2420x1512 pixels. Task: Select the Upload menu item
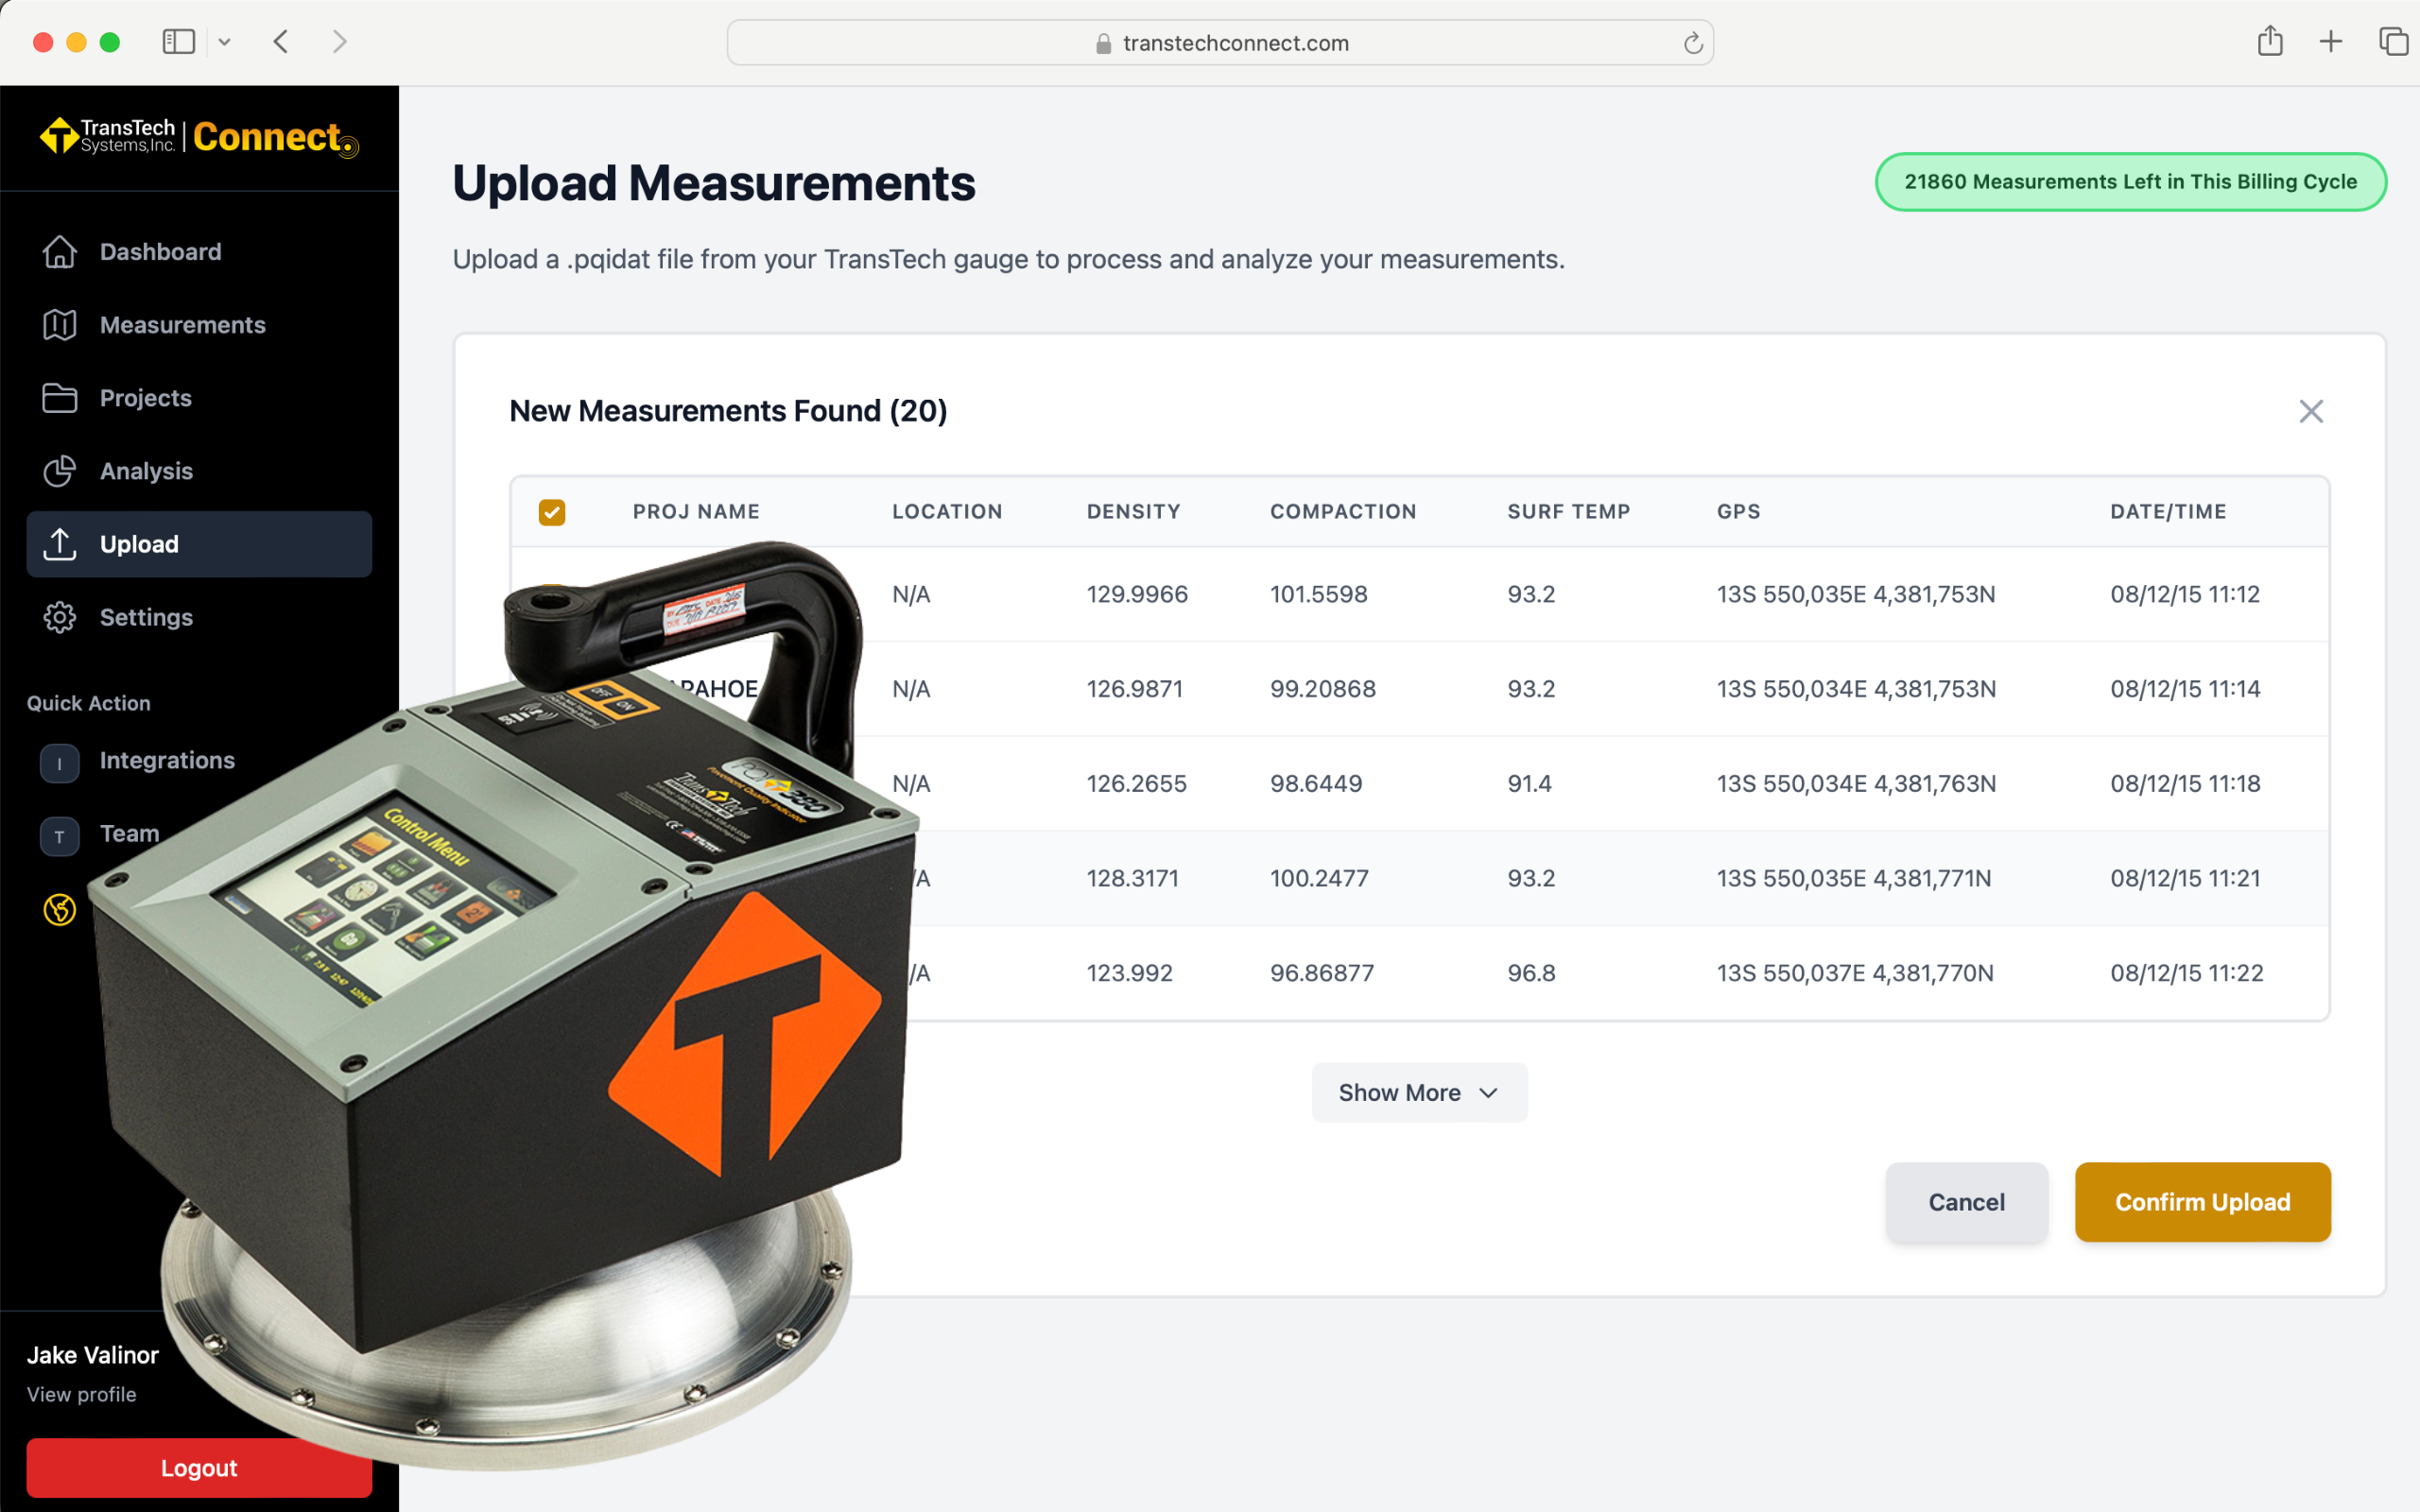coord(199,544)
